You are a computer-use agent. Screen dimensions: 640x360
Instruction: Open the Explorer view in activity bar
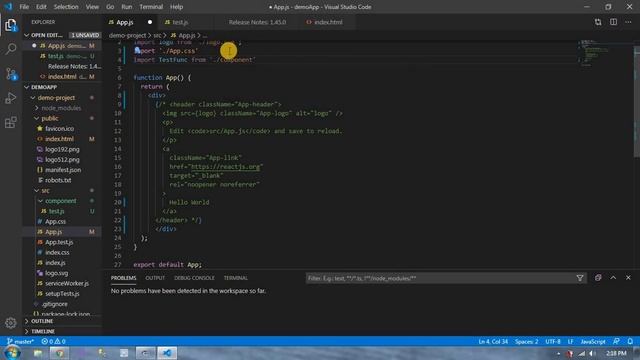click(x=11, y=25)
